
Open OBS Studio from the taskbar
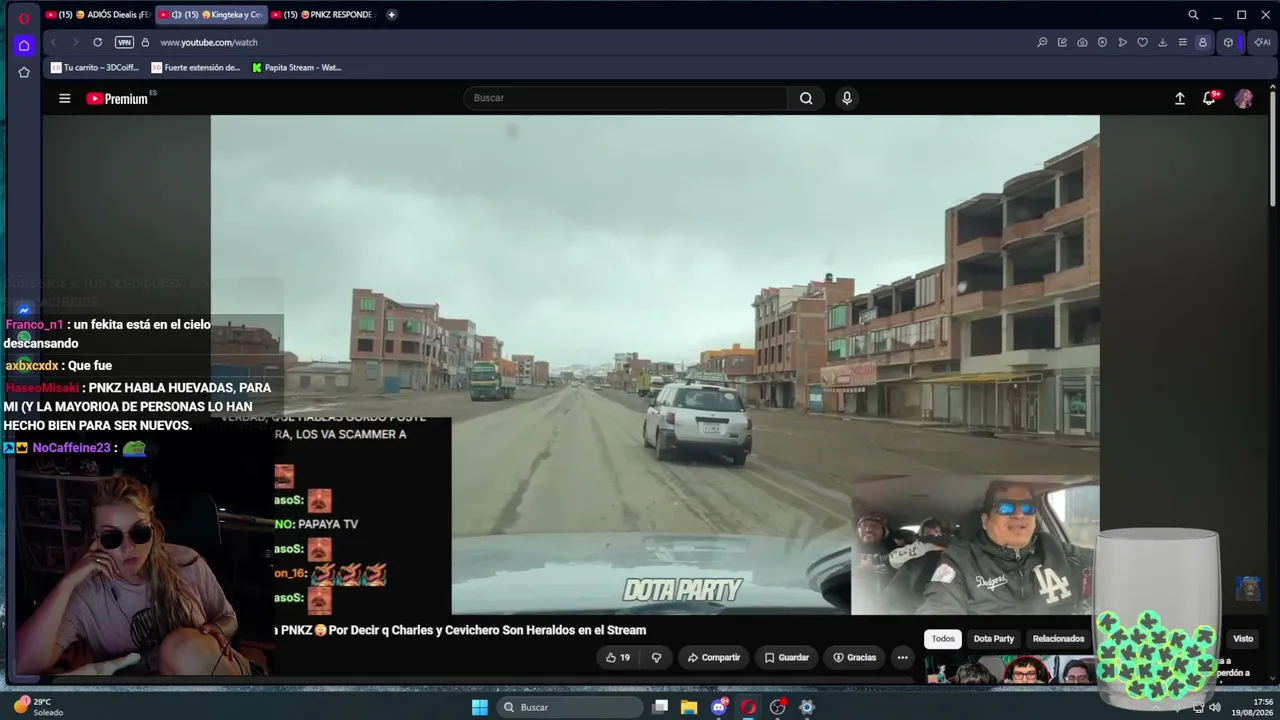coord(778,707)
